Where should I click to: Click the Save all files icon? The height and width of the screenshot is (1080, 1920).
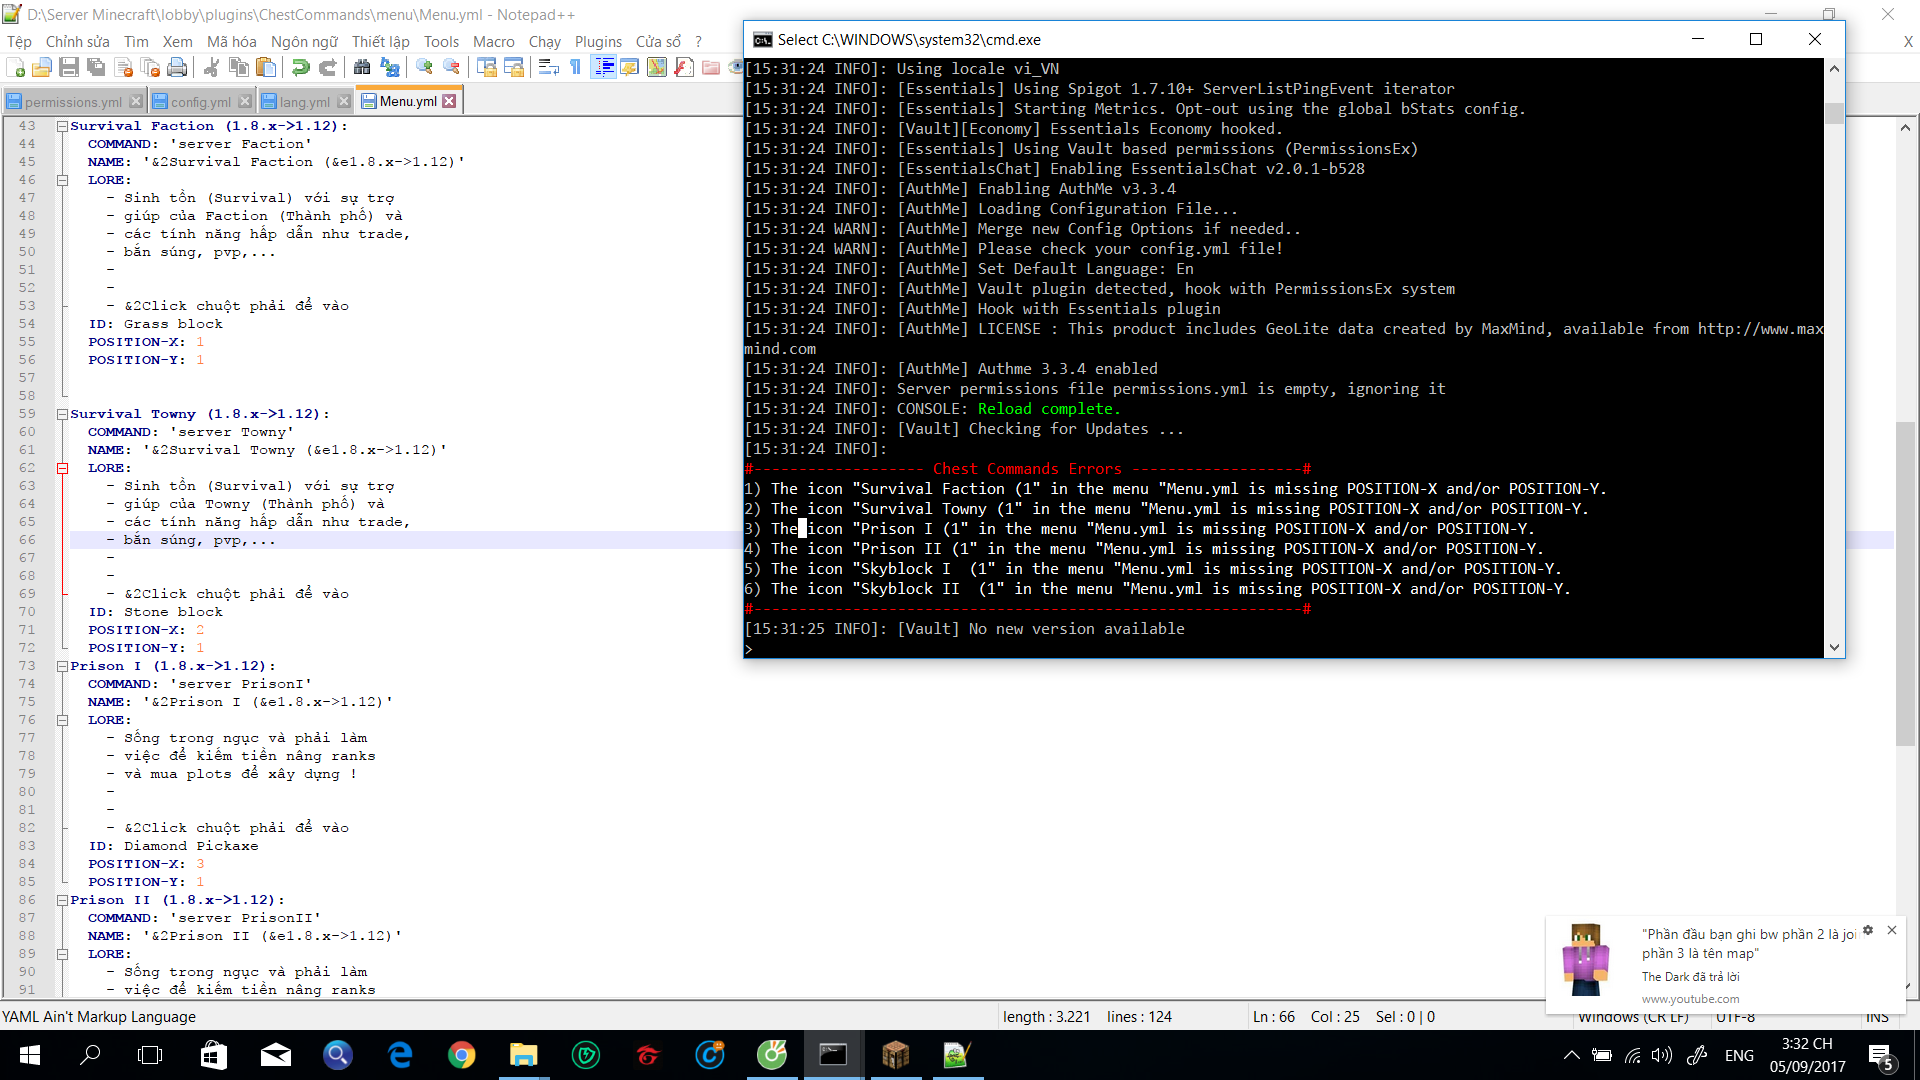point(96,67)
